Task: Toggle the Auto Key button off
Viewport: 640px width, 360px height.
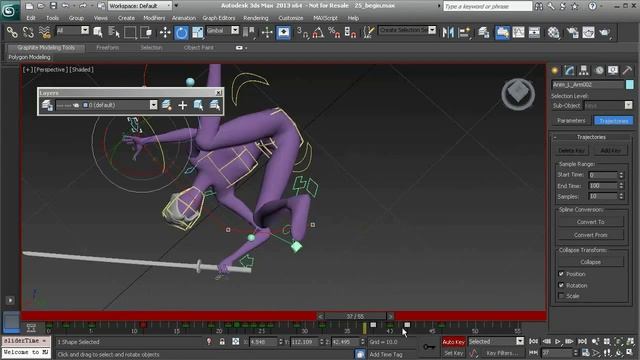Action: click(453, 342)
